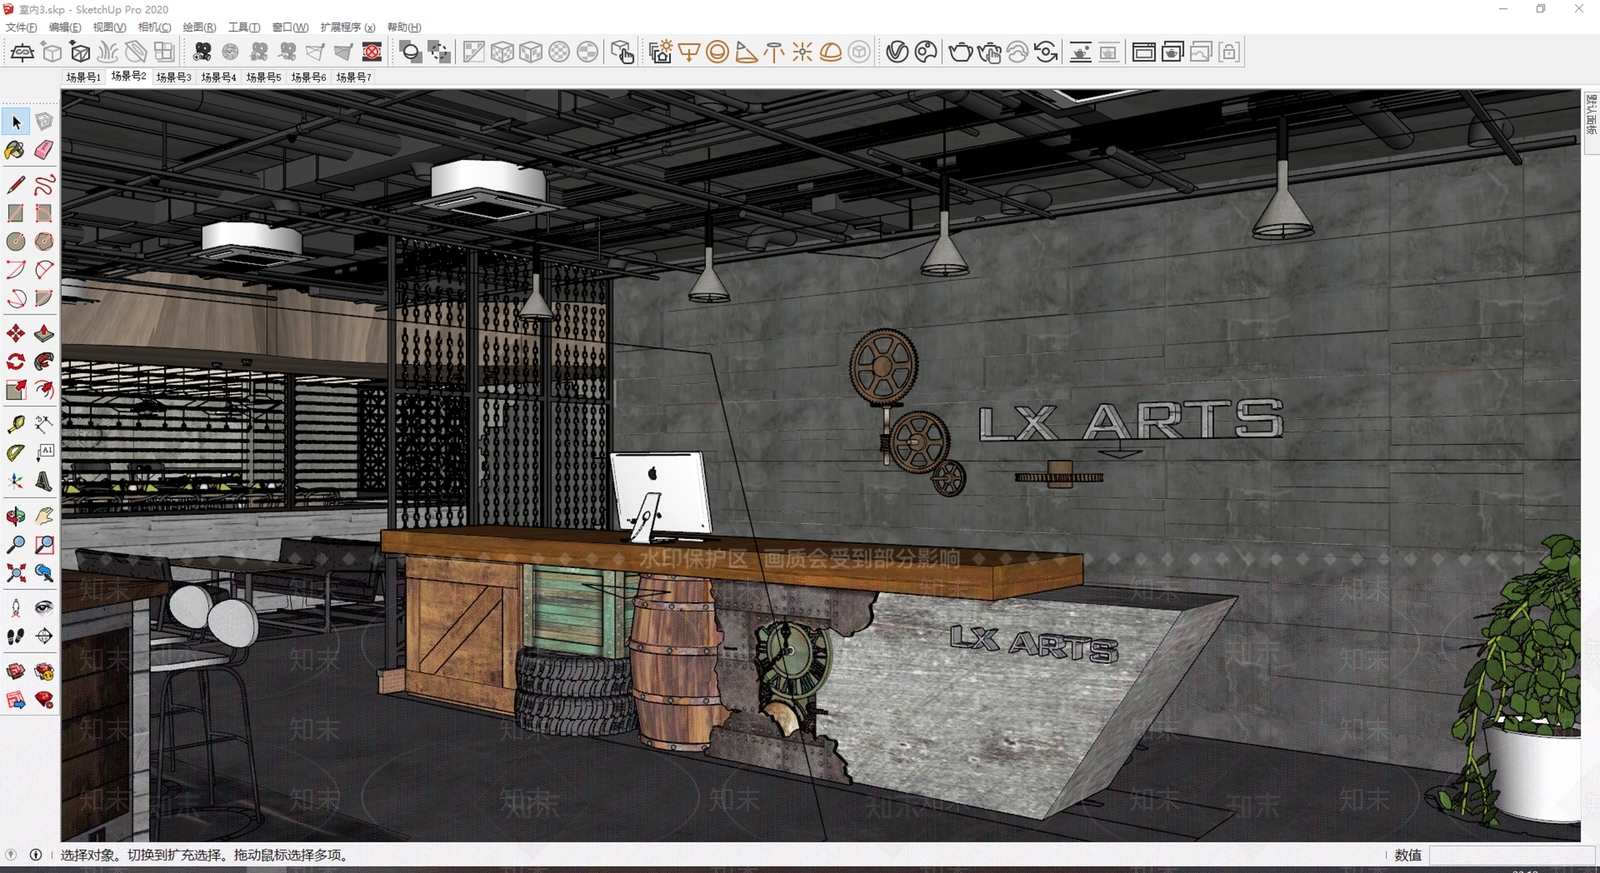Screen dimensions: 1600x873
Task: Show the V-Ray Frame Buffer window
Action: 1144,52
